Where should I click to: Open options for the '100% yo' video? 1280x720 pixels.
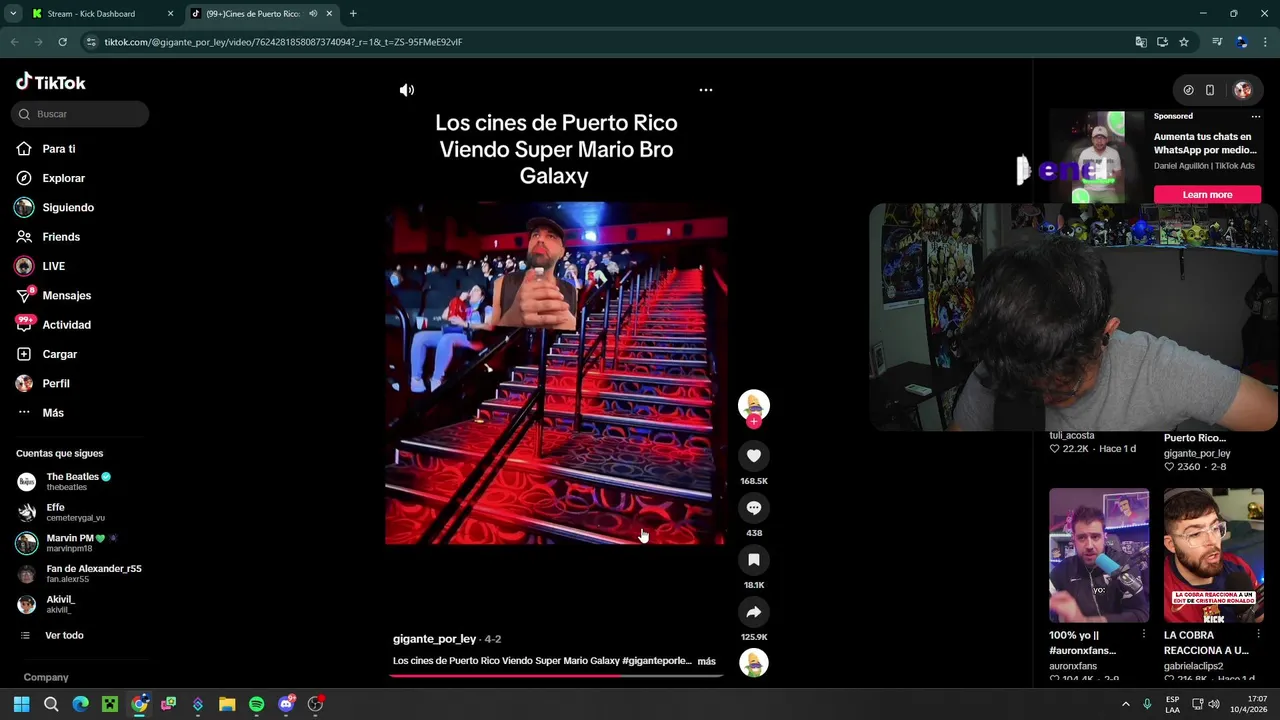[x=1144, y=635]
